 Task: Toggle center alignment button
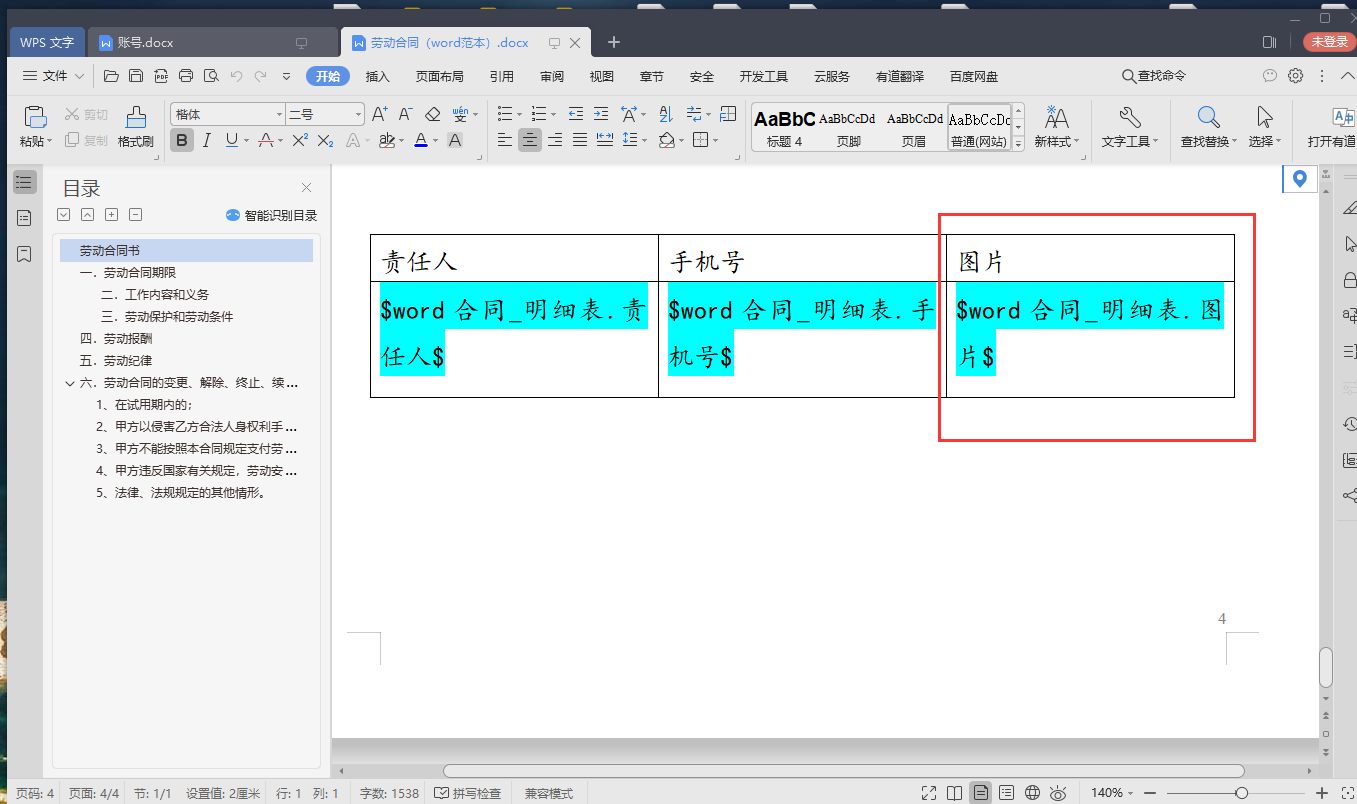(530, 140)
